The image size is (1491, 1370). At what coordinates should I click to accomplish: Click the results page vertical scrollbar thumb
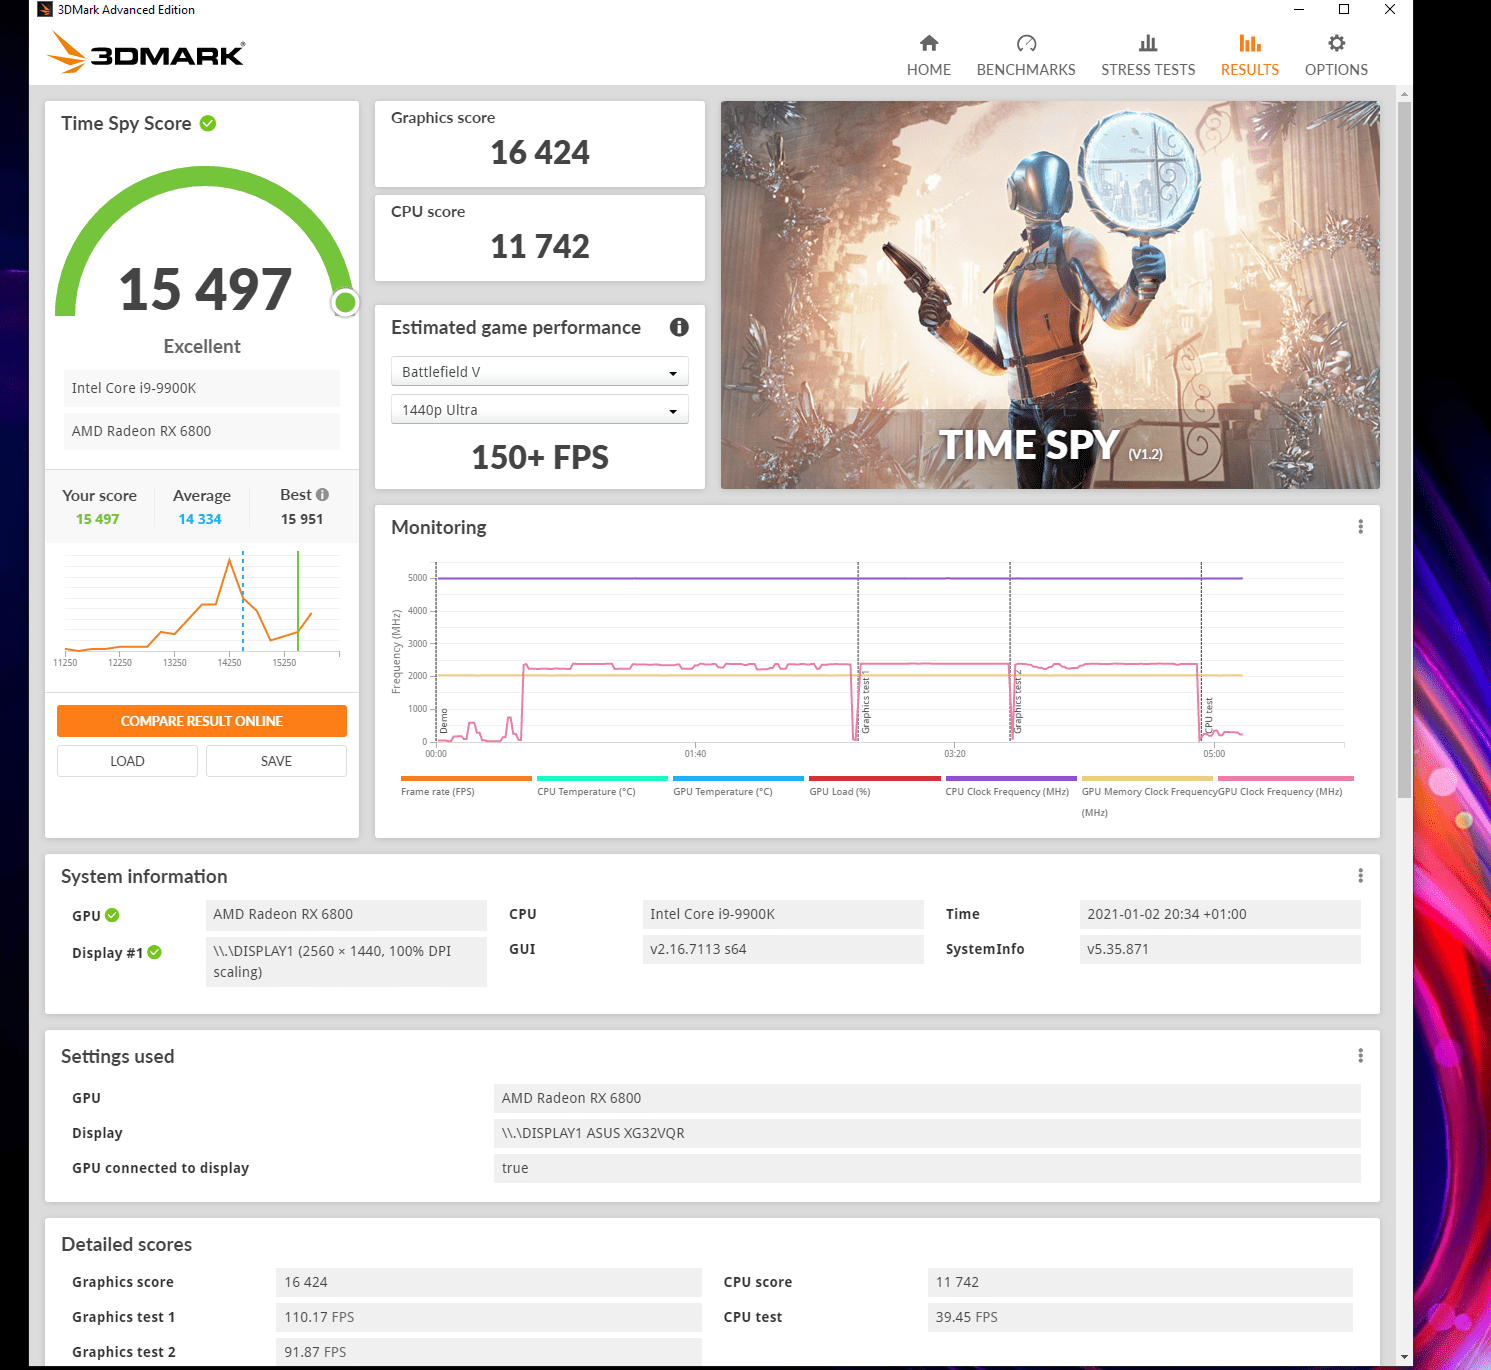pos(1404,450)
